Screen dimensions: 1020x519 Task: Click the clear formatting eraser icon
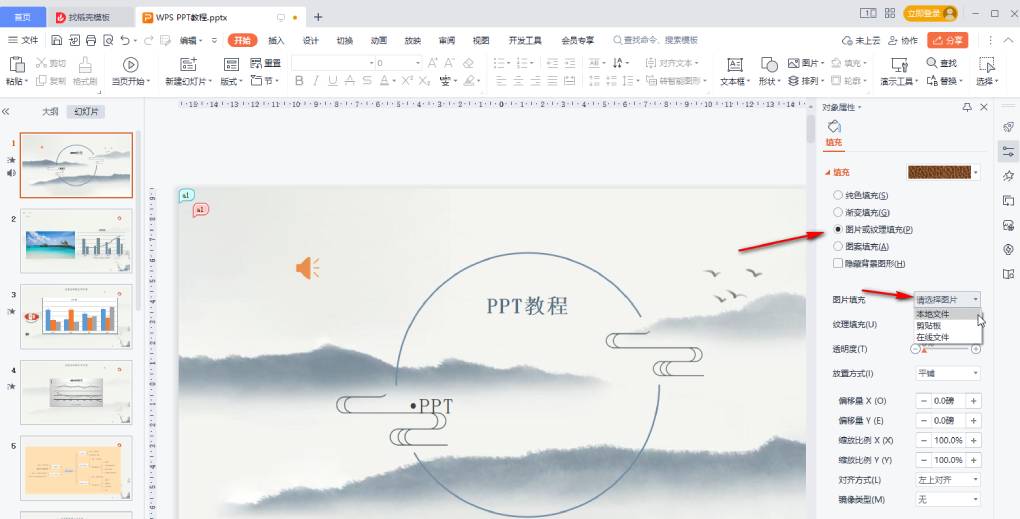[468, 63]
